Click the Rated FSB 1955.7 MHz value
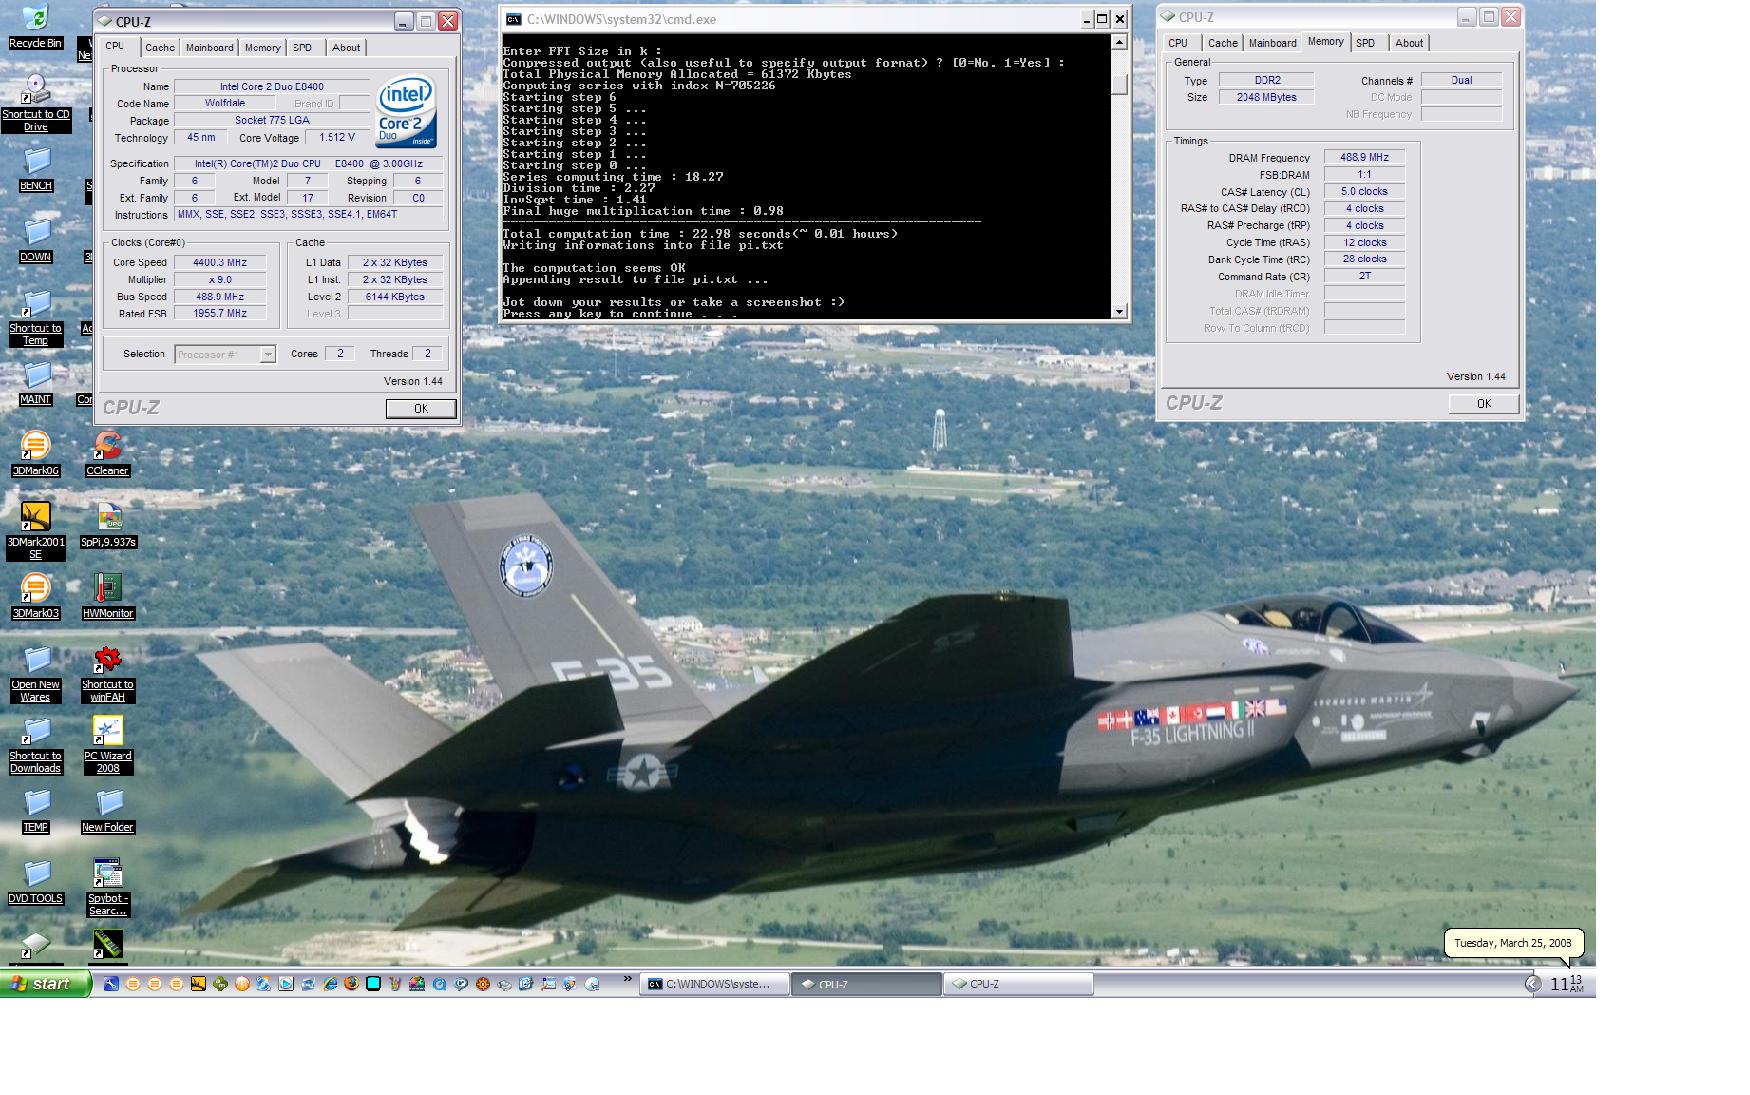The width and height of the screenshot is (1750, 1095). point(220,313)
